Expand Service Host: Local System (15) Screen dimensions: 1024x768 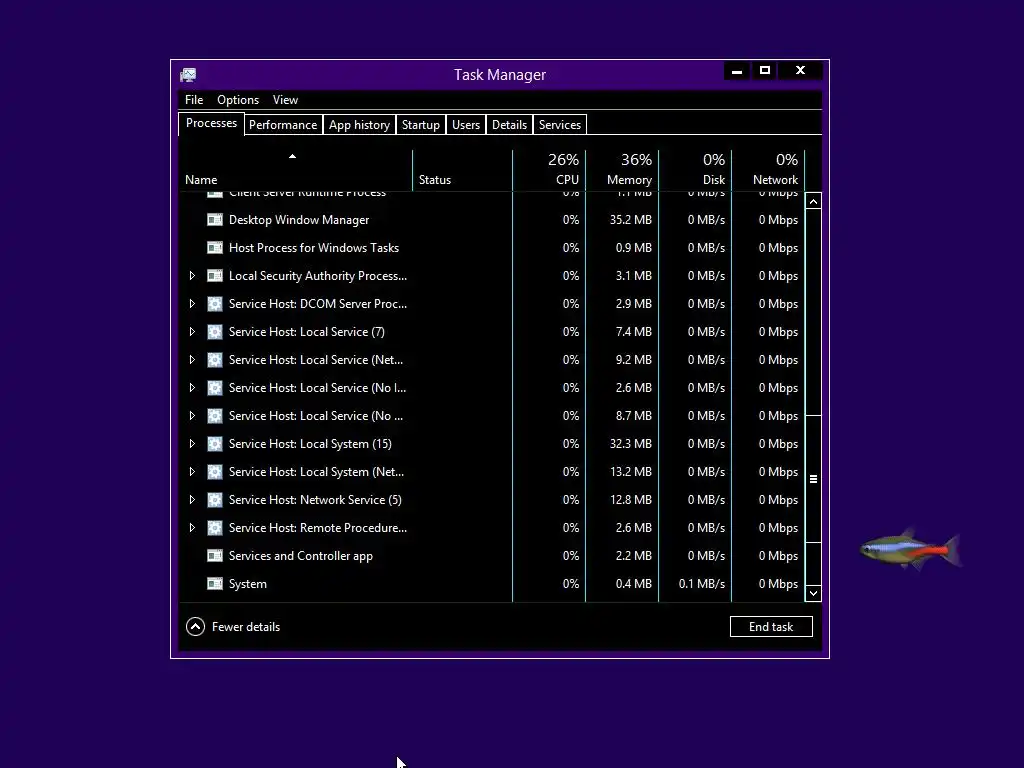(192, 444)
